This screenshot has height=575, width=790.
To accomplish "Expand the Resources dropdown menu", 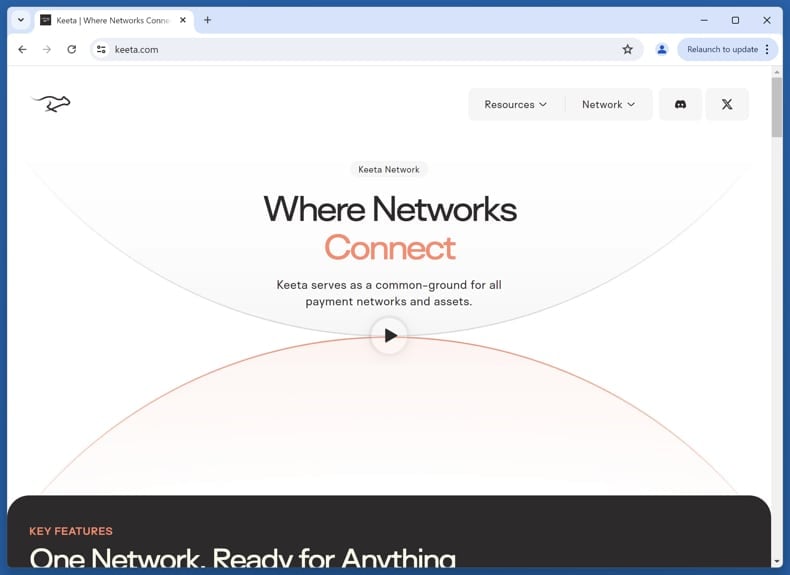I will coord(515,104).
